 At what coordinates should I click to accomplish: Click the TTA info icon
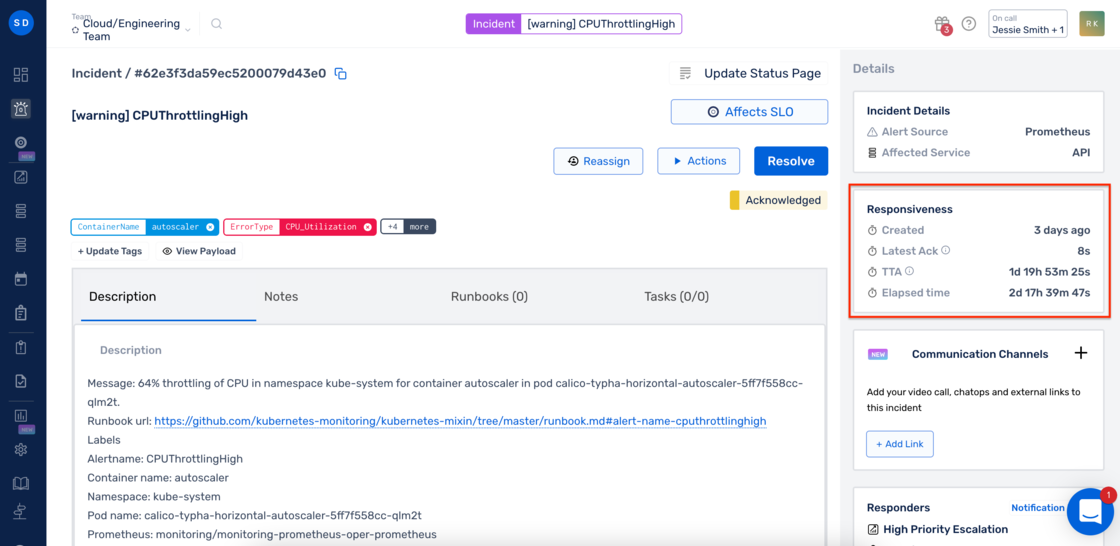tap(910, 271)
